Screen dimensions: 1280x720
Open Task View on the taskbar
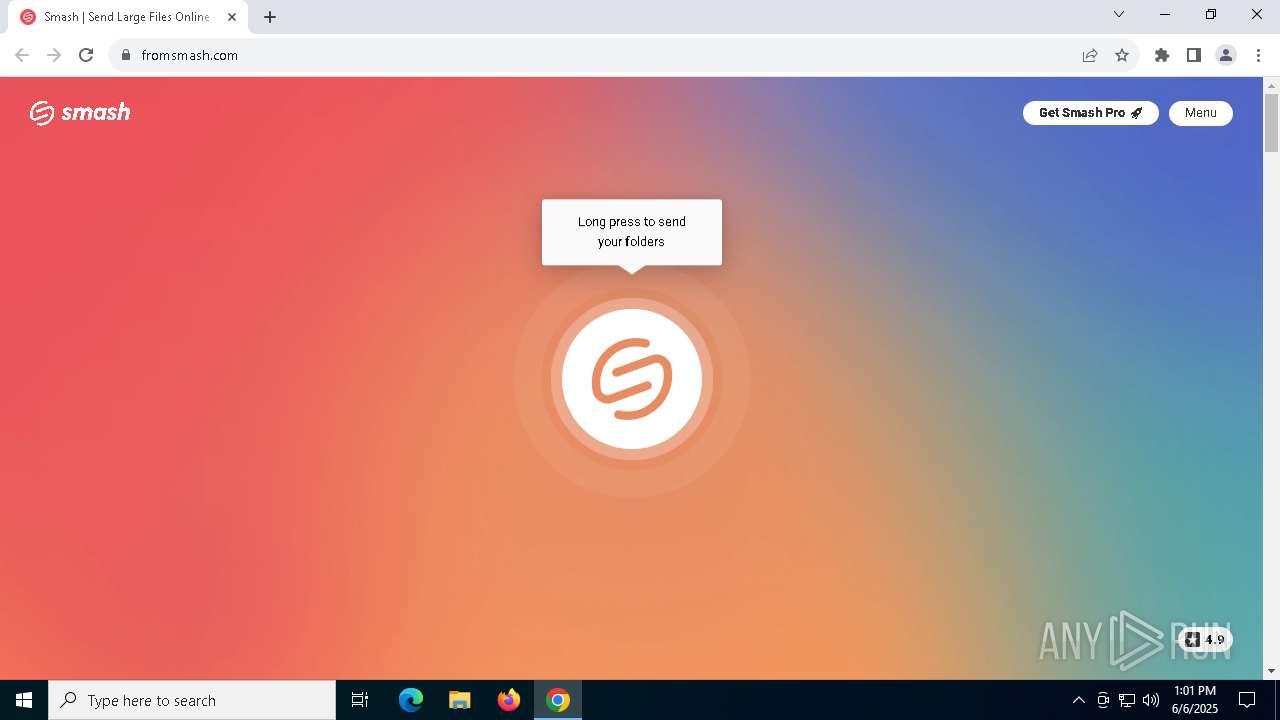tap(360, 700)
